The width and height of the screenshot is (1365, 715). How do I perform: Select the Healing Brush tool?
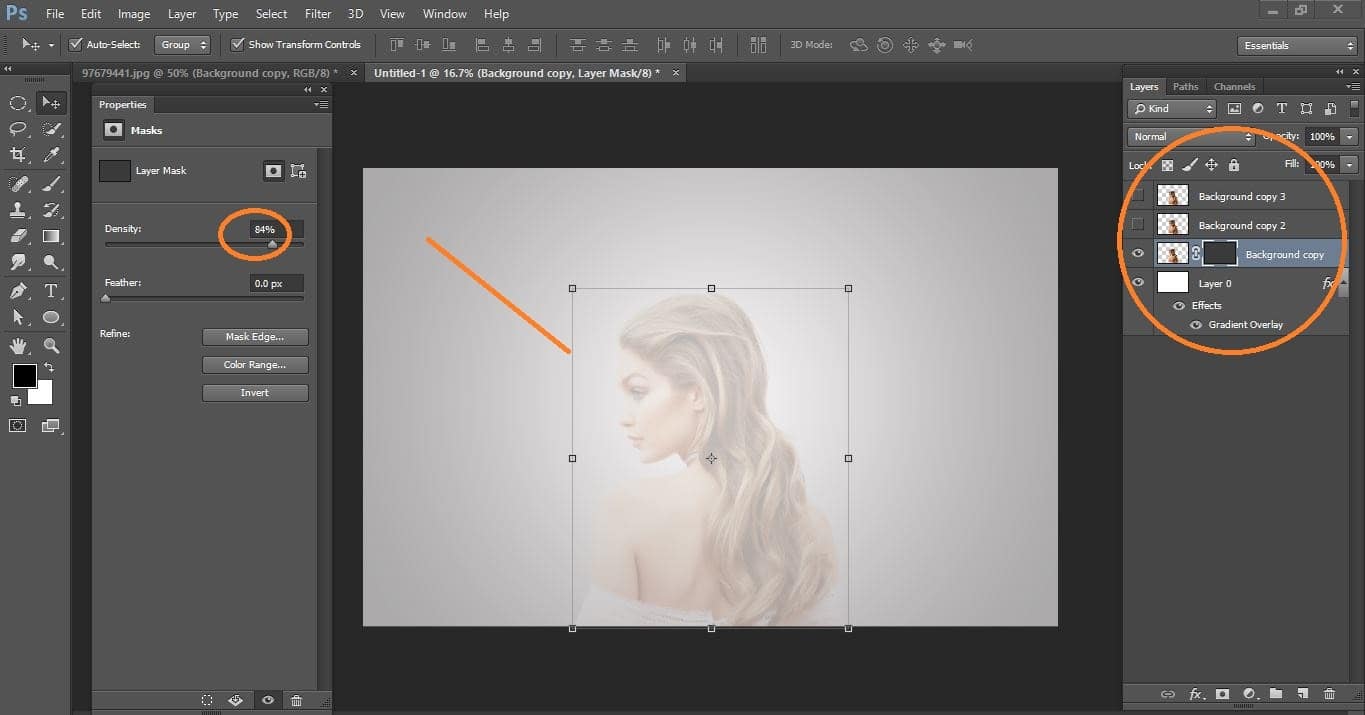(17, 183)
